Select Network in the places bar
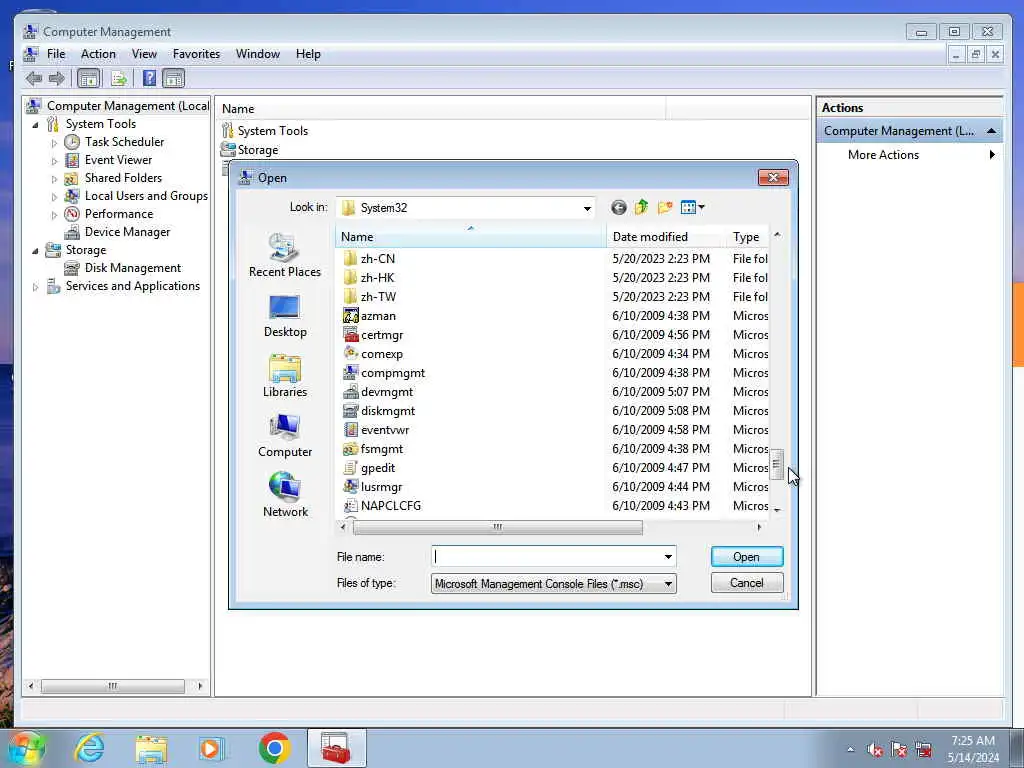Image resolution: width=1024 pixels, height=768 pixels. pyautogui.click(x=285, y=496)
